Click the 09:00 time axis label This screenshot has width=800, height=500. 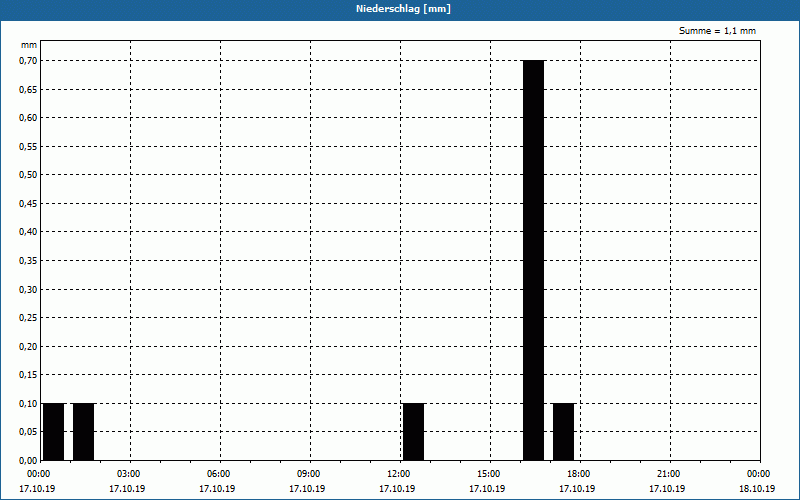coord(309,474)
